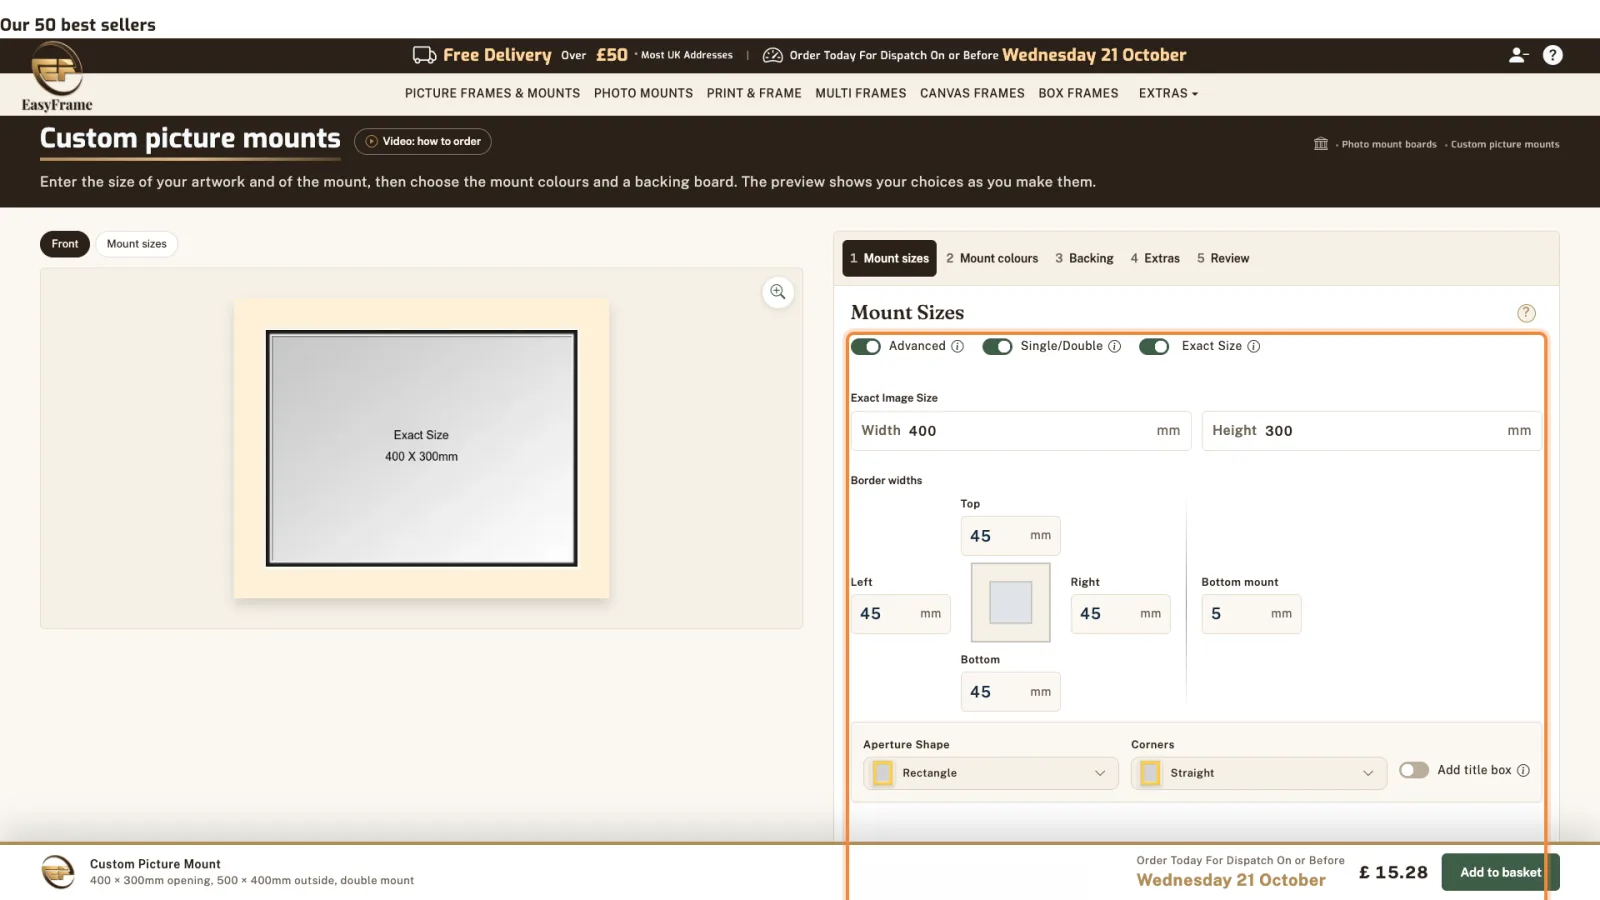Open the help question mark icon in header

coord(1552,55)
